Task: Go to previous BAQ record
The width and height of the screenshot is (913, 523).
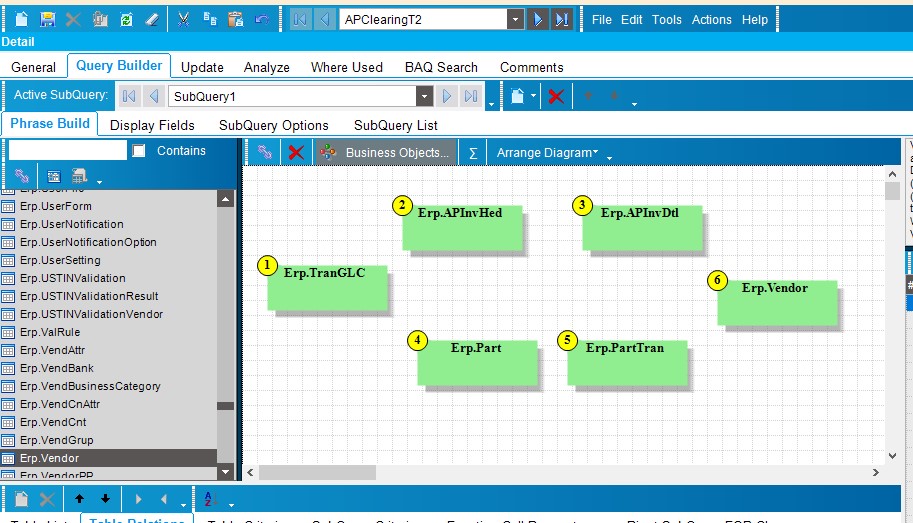Action: tap(324, 19)
